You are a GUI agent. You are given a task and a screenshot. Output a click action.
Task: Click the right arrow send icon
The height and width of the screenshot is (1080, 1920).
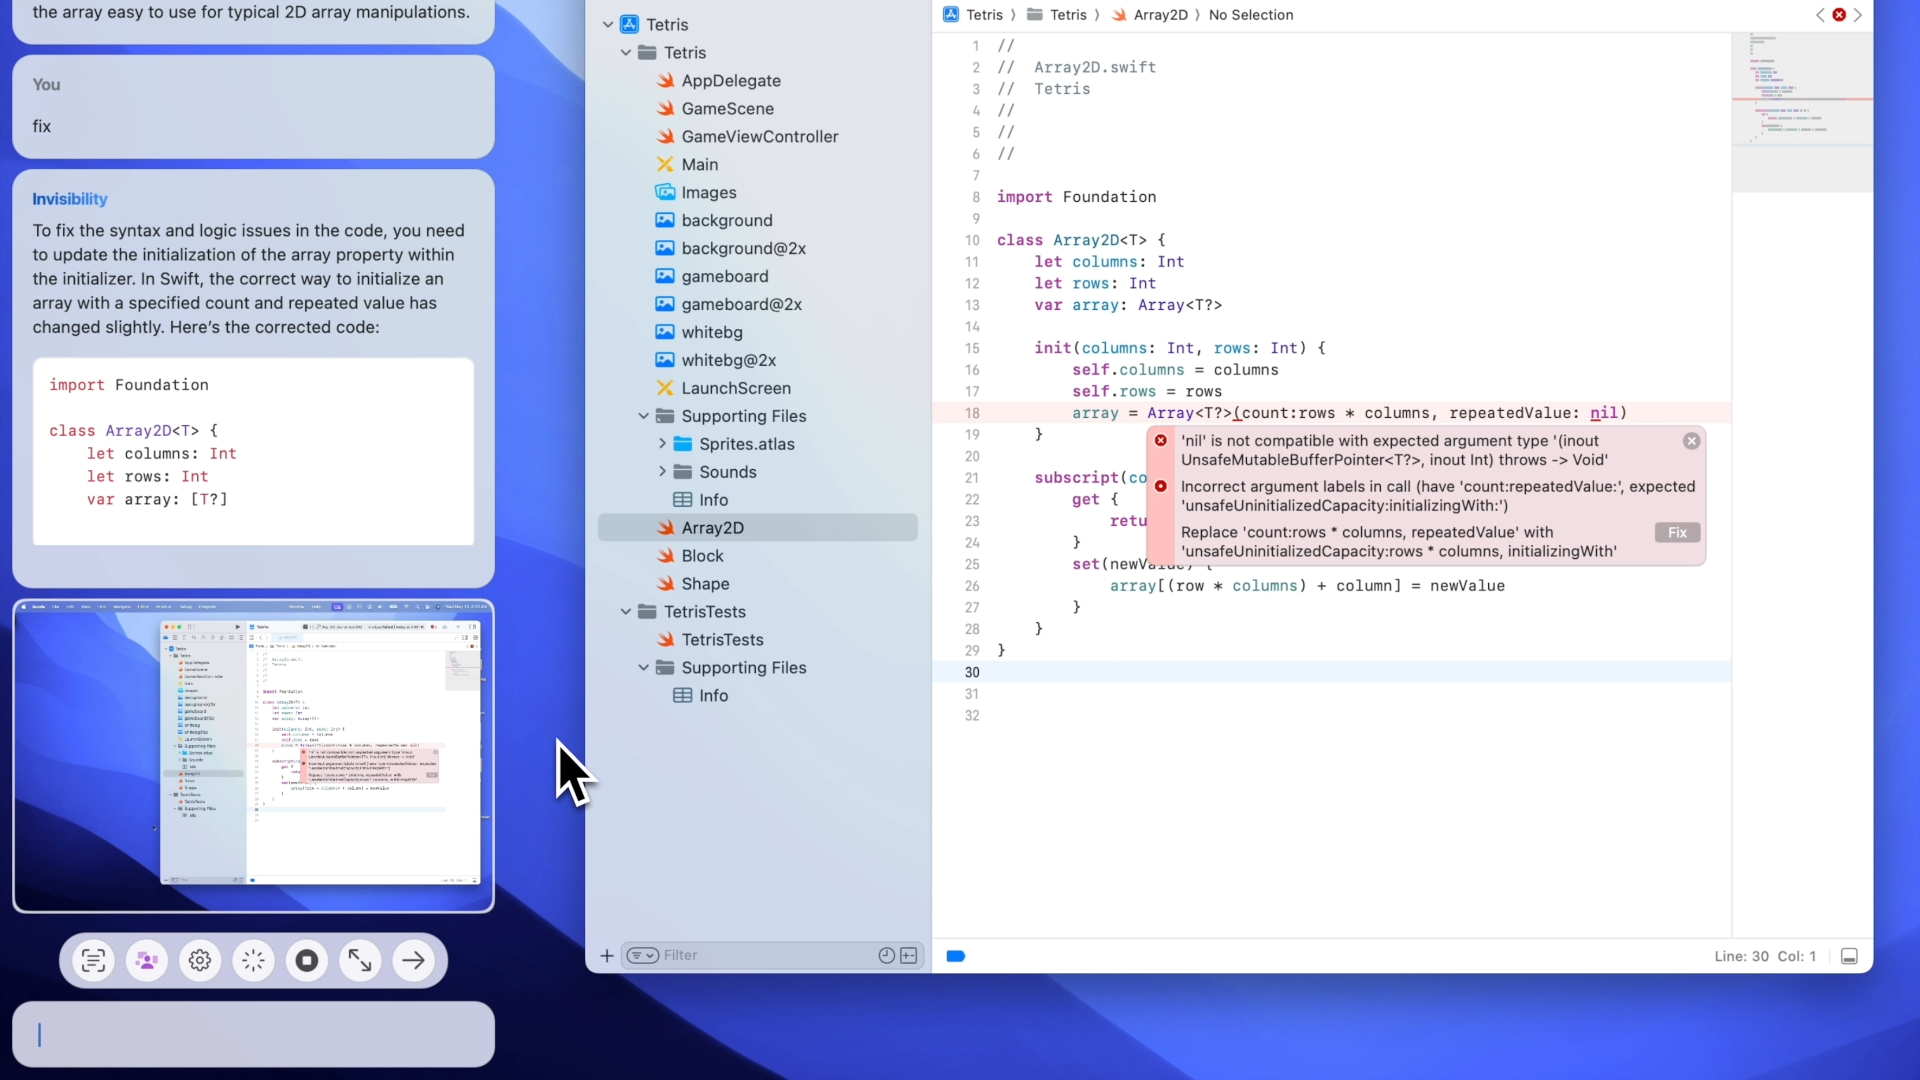click(x=413, y=961)
